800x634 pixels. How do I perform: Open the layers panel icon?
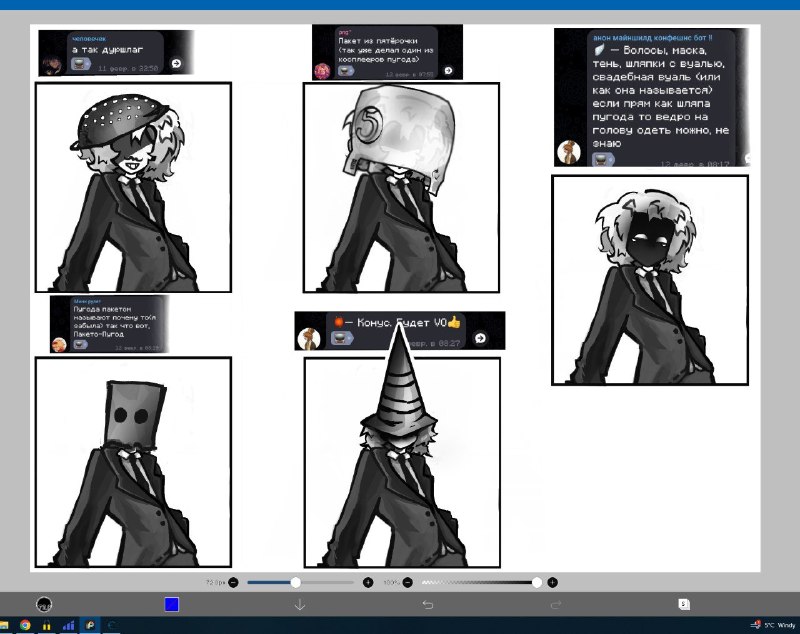(x=684, y=604)
